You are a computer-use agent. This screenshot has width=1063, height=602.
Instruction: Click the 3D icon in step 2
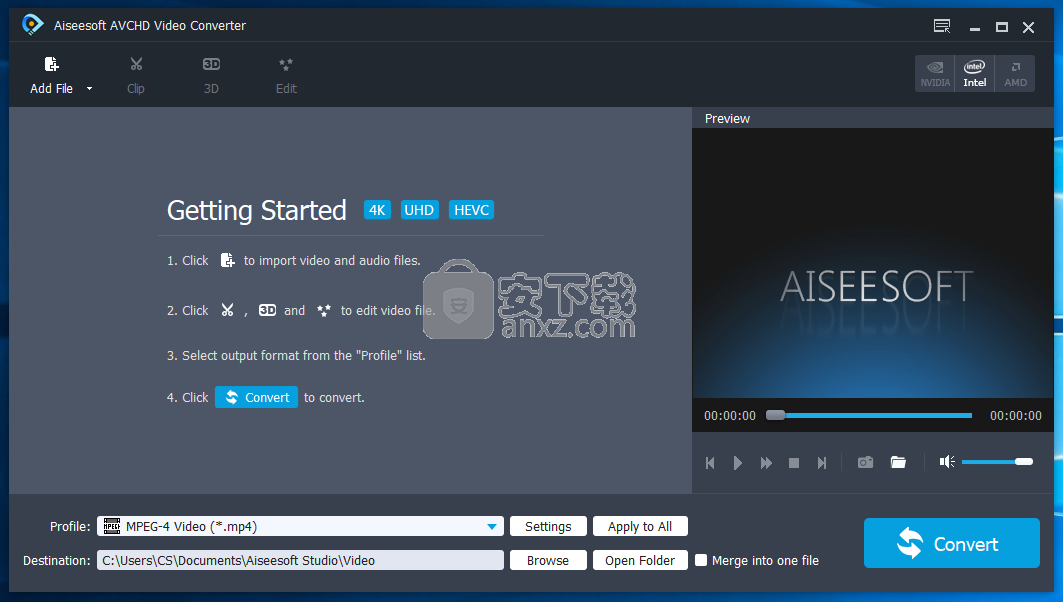(267, 310)
